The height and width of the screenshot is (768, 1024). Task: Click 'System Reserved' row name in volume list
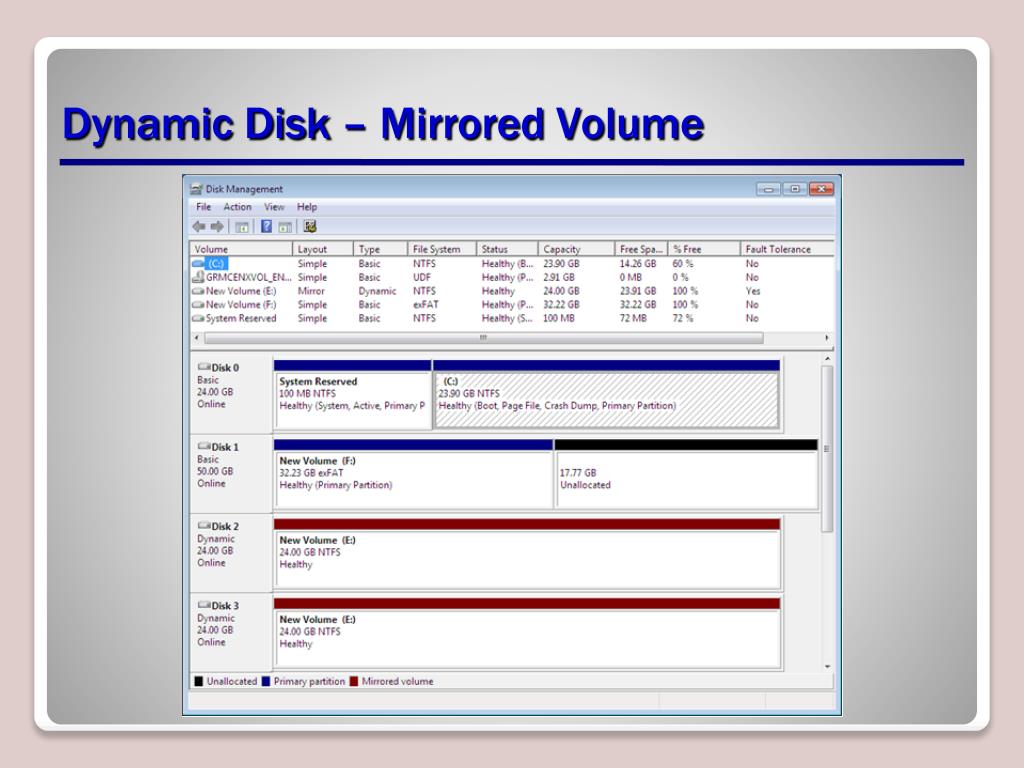point(241,319)
